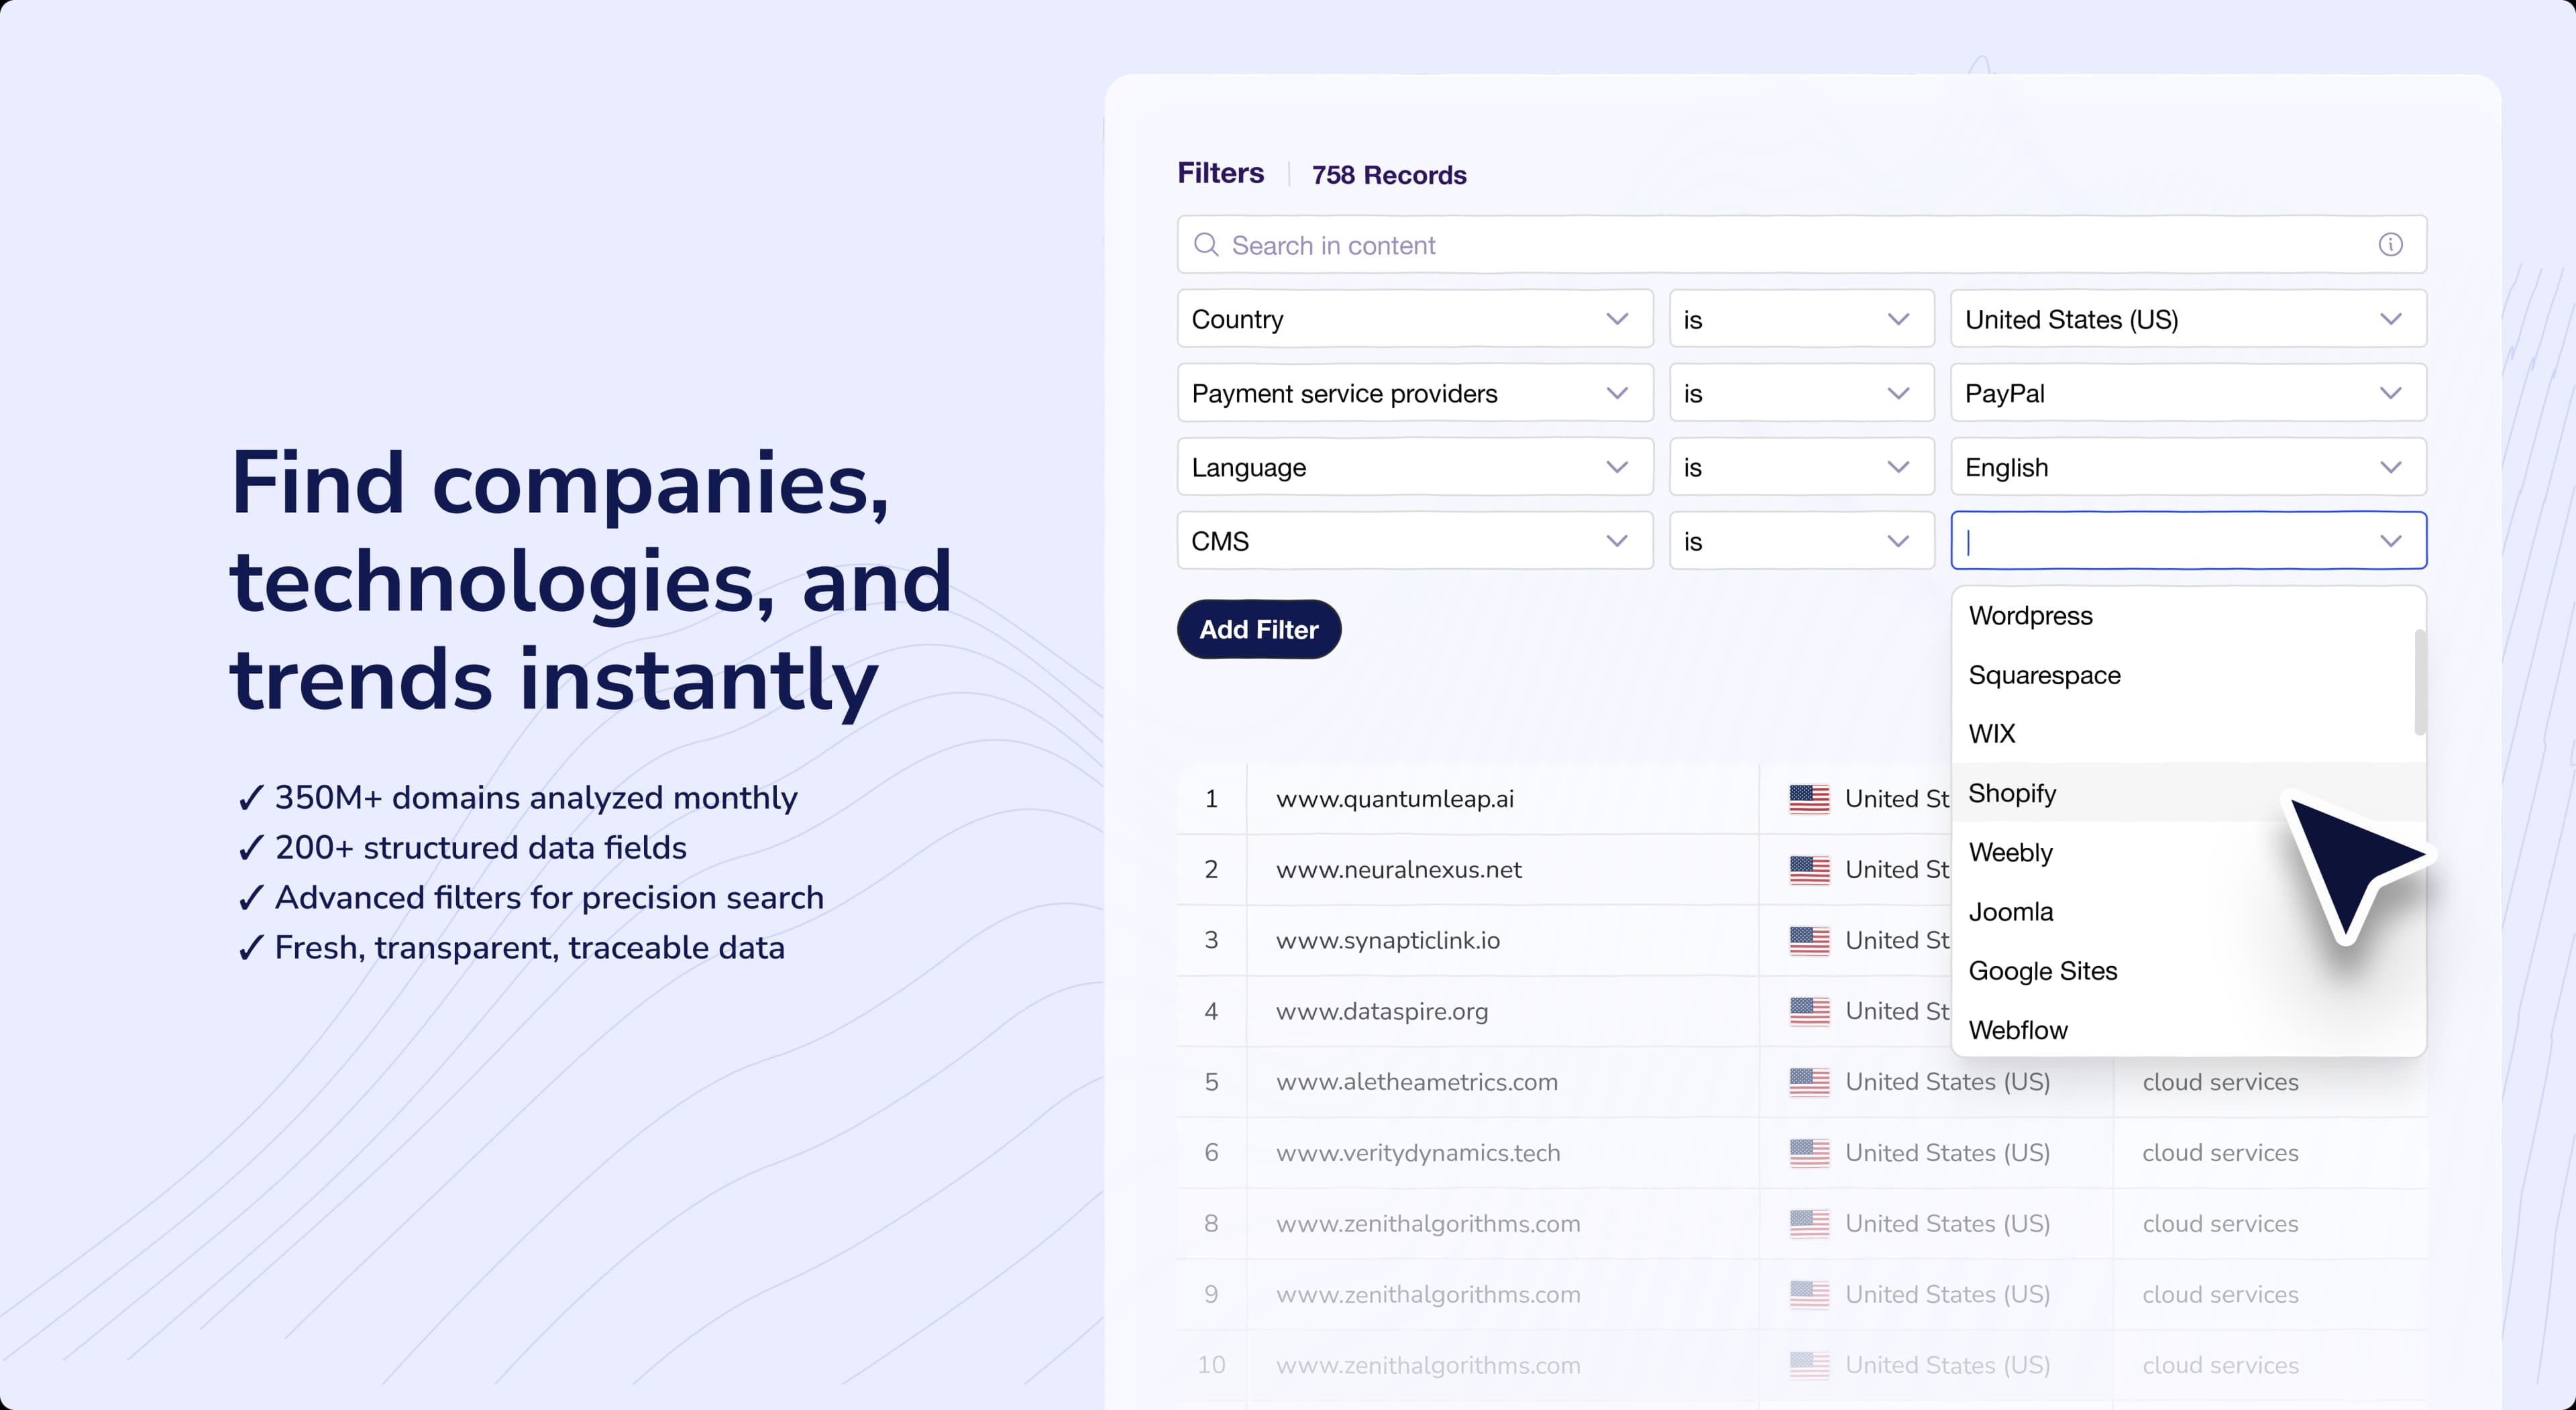The image size is (2576, 1410).
Task: Click the info icon in search bar
Action: point(2390,245)
